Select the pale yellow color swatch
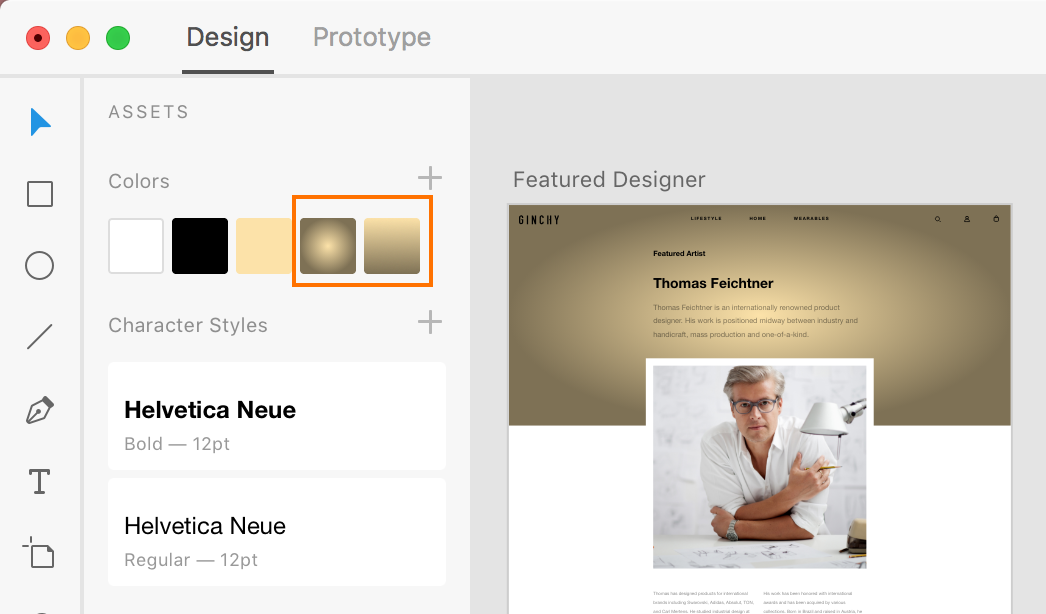Viewport: 1046px width, 614px height. click(264, 246)
